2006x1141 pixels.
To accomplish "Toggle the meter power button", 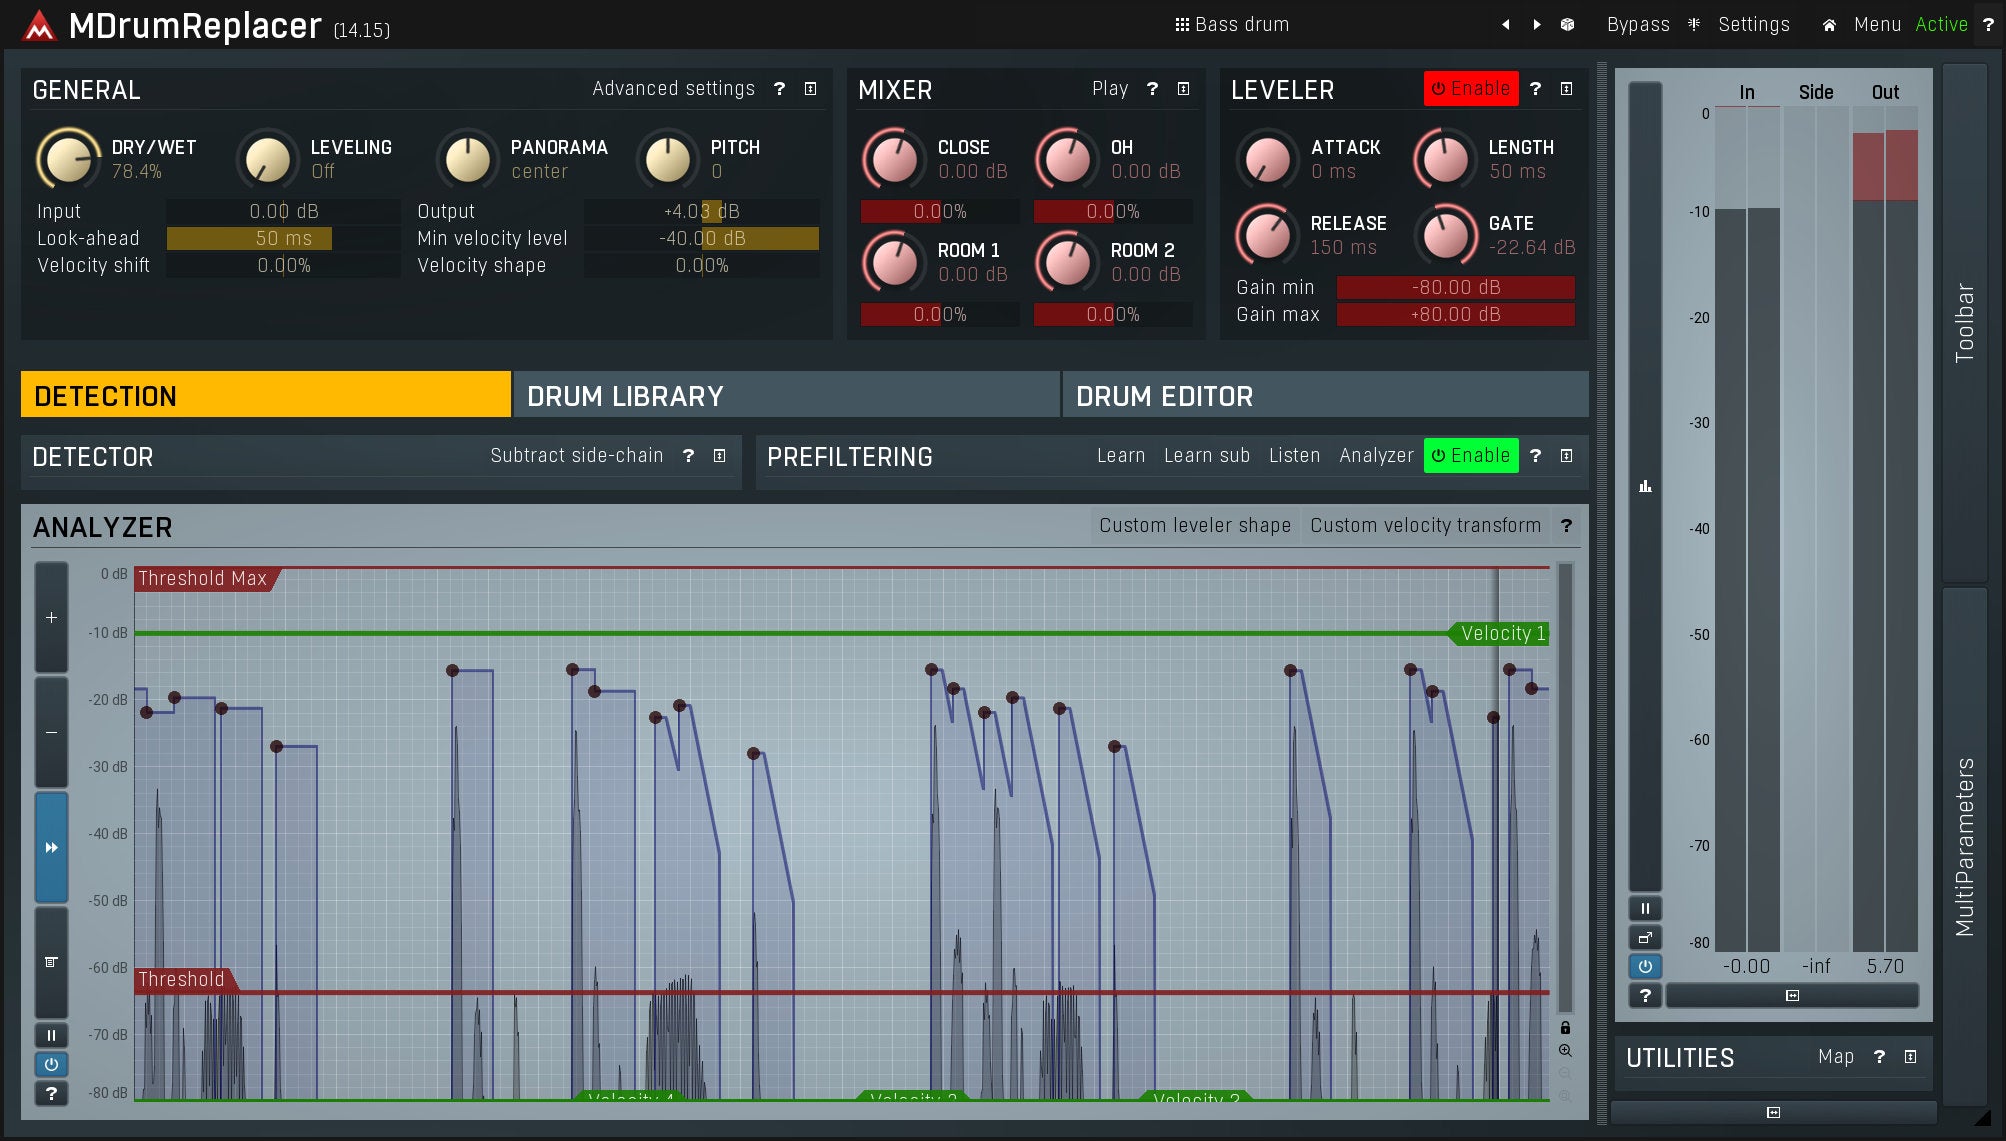I will pyautogui.click(x=1645, y=966).
